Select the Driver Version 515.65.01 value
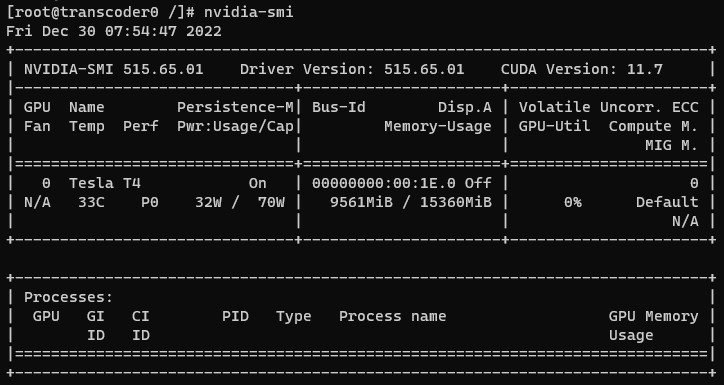724x385 pixels. (x=424, y=69)
